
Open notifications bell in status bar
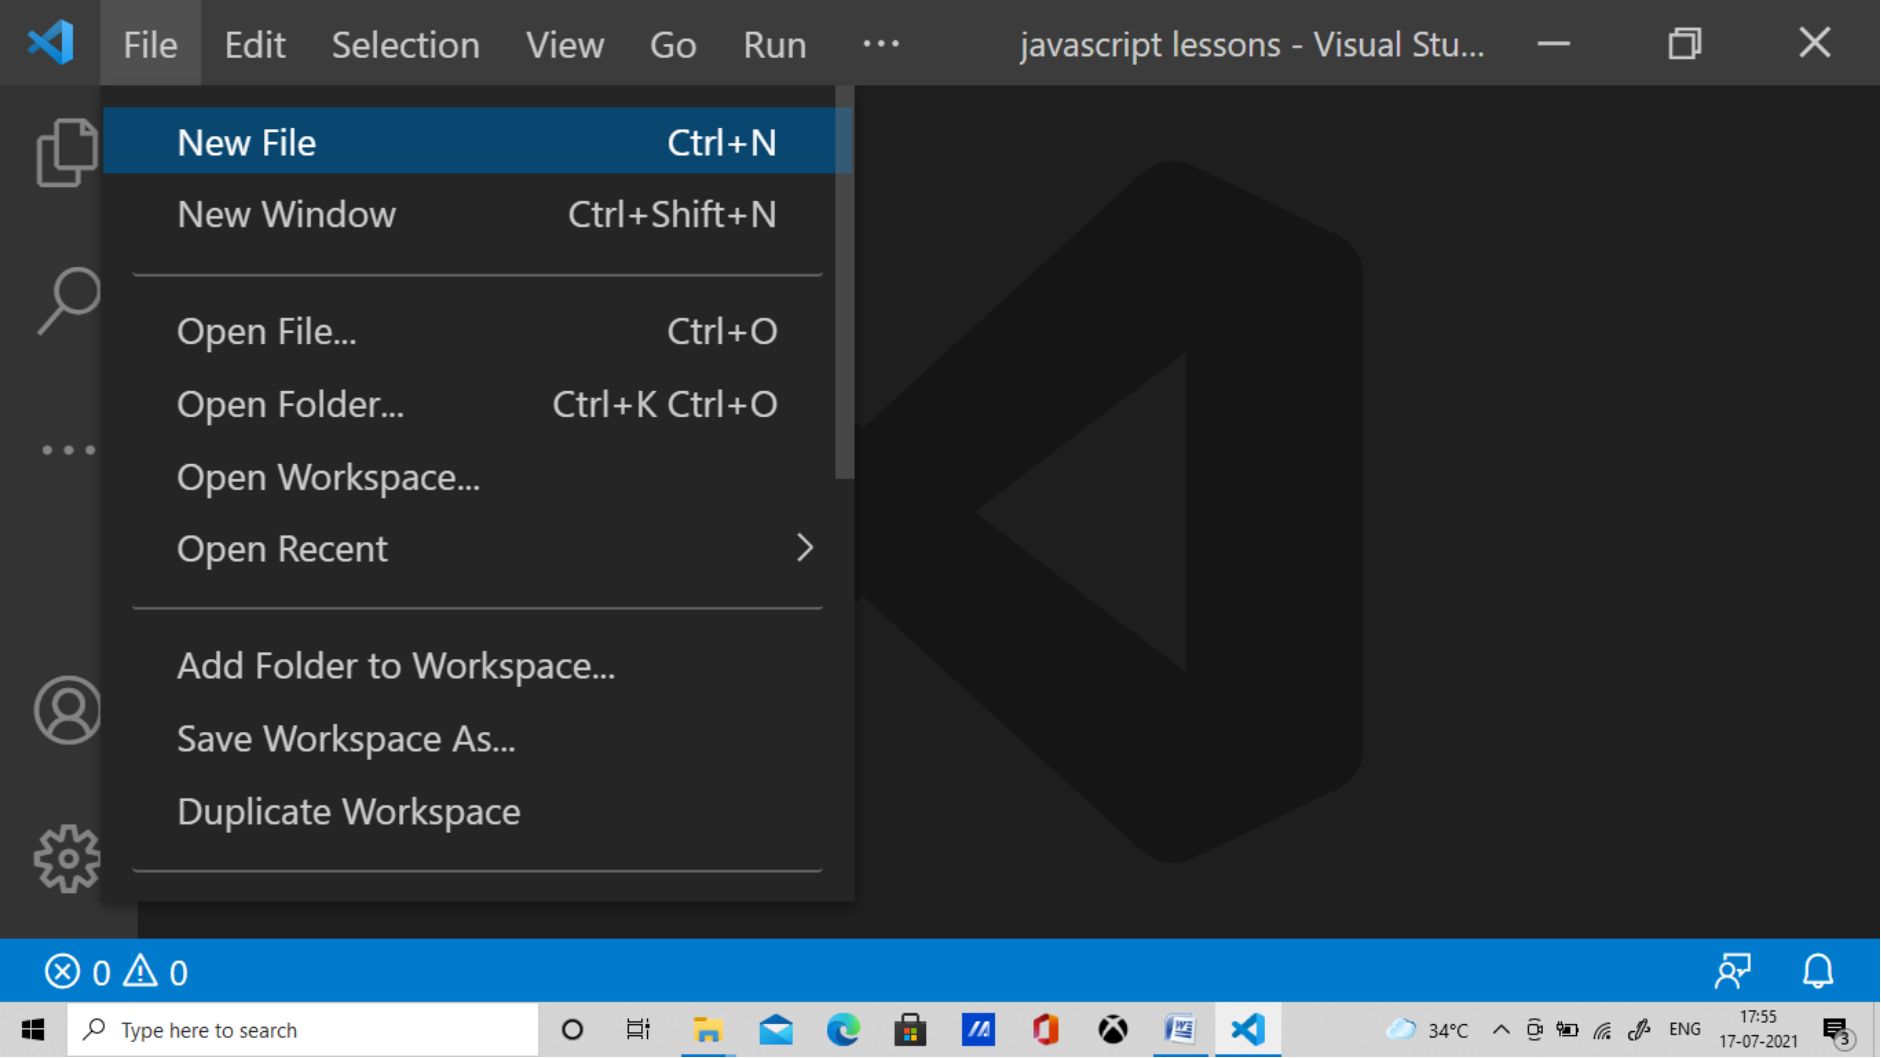click(x=1818, y=971)
